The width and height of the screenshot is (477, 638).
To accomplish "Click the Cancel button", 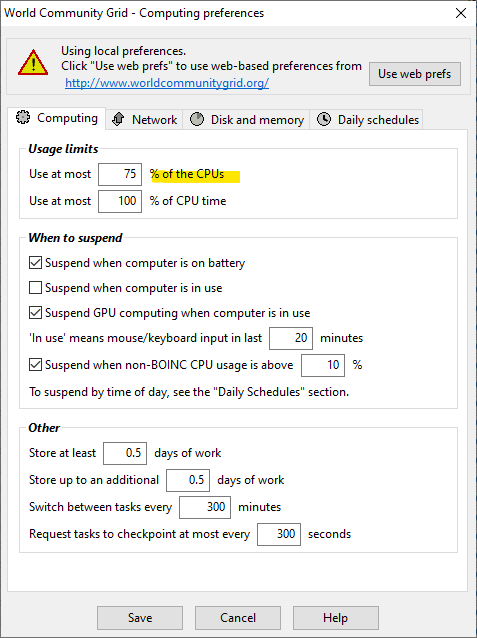I will (x=238, y=618).
